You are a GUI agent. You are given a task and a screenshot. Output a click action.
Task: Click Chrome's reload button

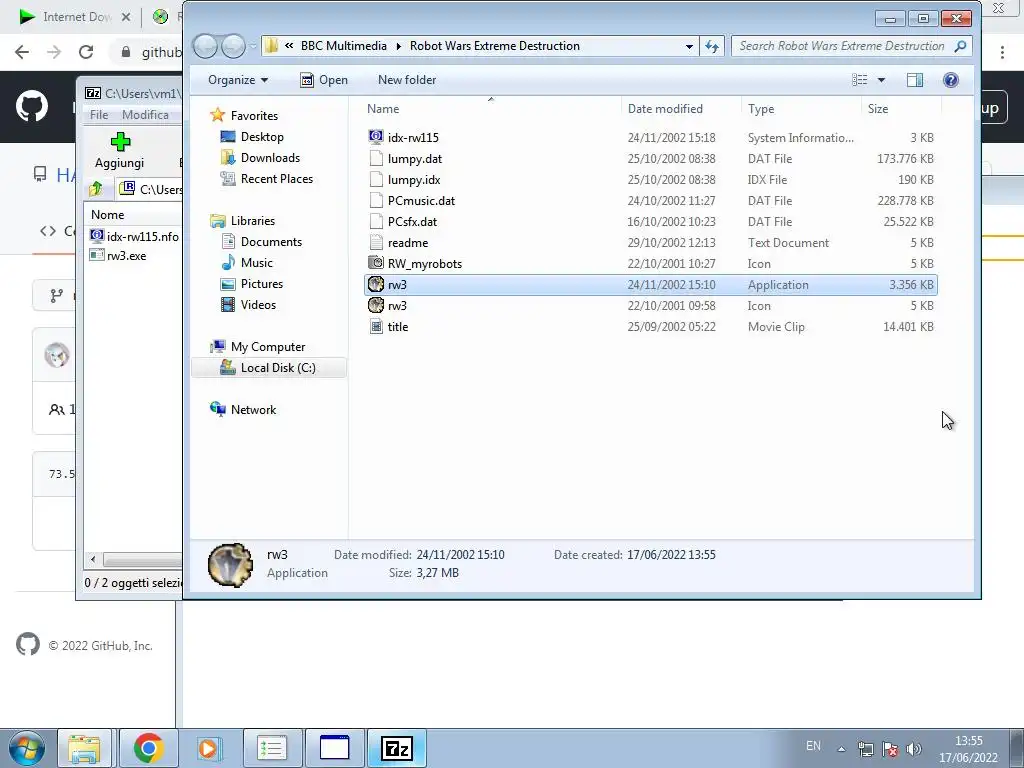(86, 52)
